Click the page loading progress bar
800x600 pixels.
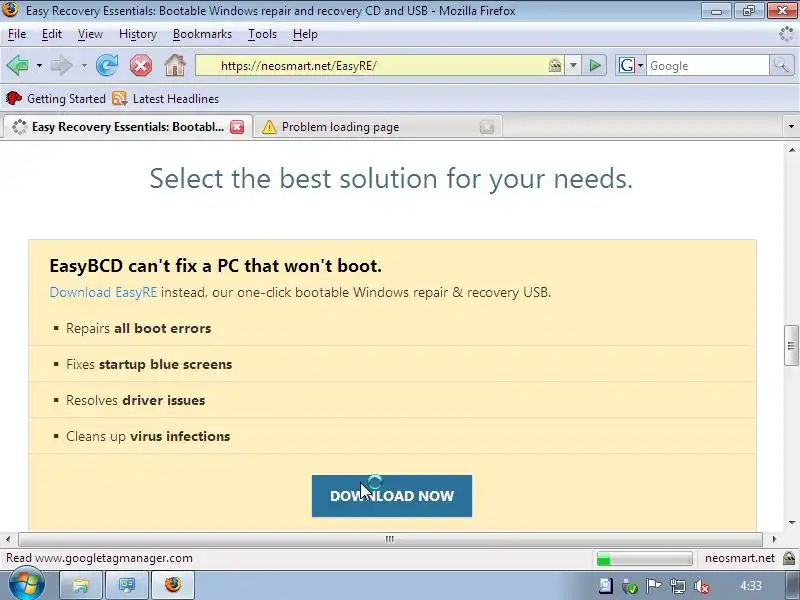point(644,559)
